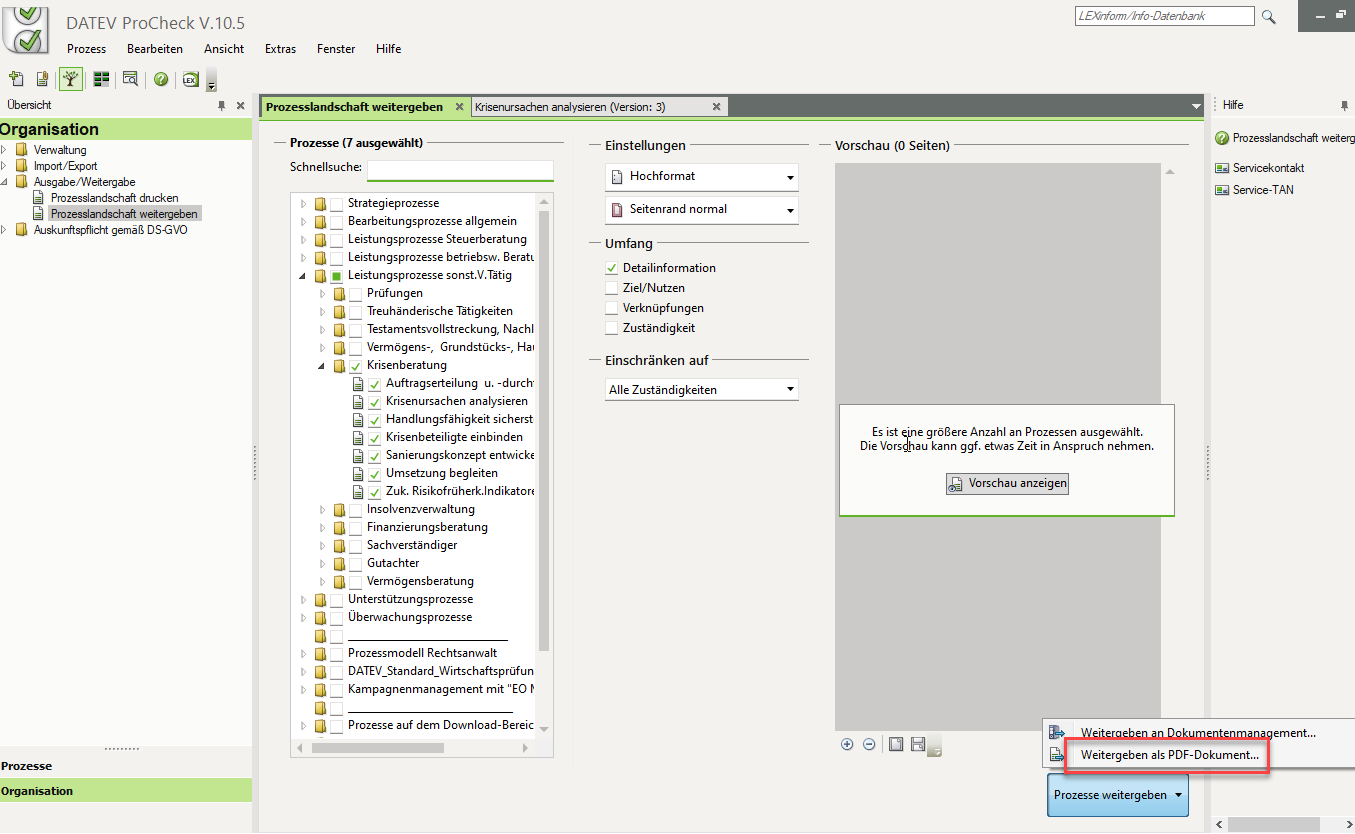1355x834 pixels.
Task: Click the zoom in icon below preview
Action: click(x=847, y=744)
